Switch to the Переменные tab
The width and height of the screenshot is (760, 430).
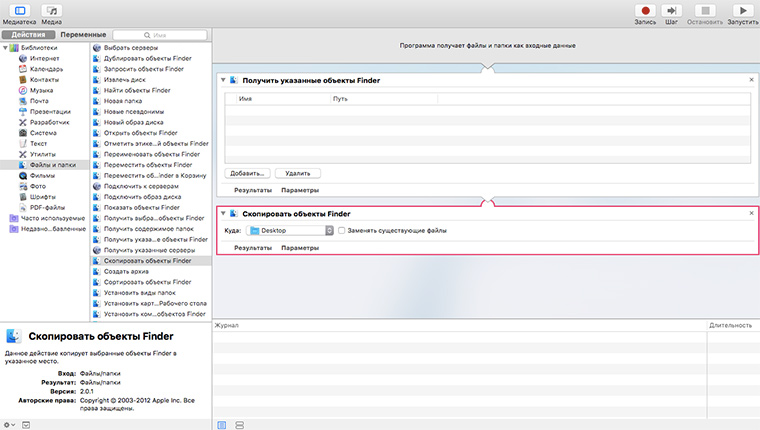click(x=83, y=35)
